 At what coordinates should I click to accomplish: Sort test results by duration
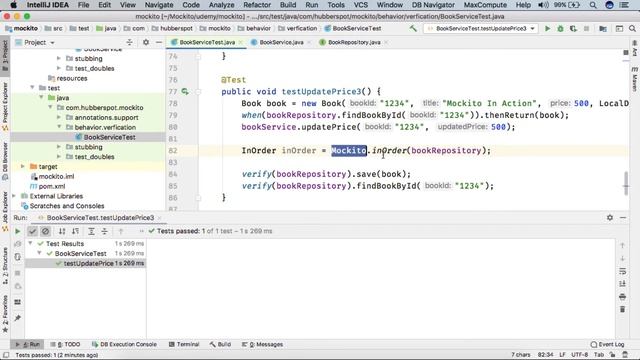(x=76, y=231)
